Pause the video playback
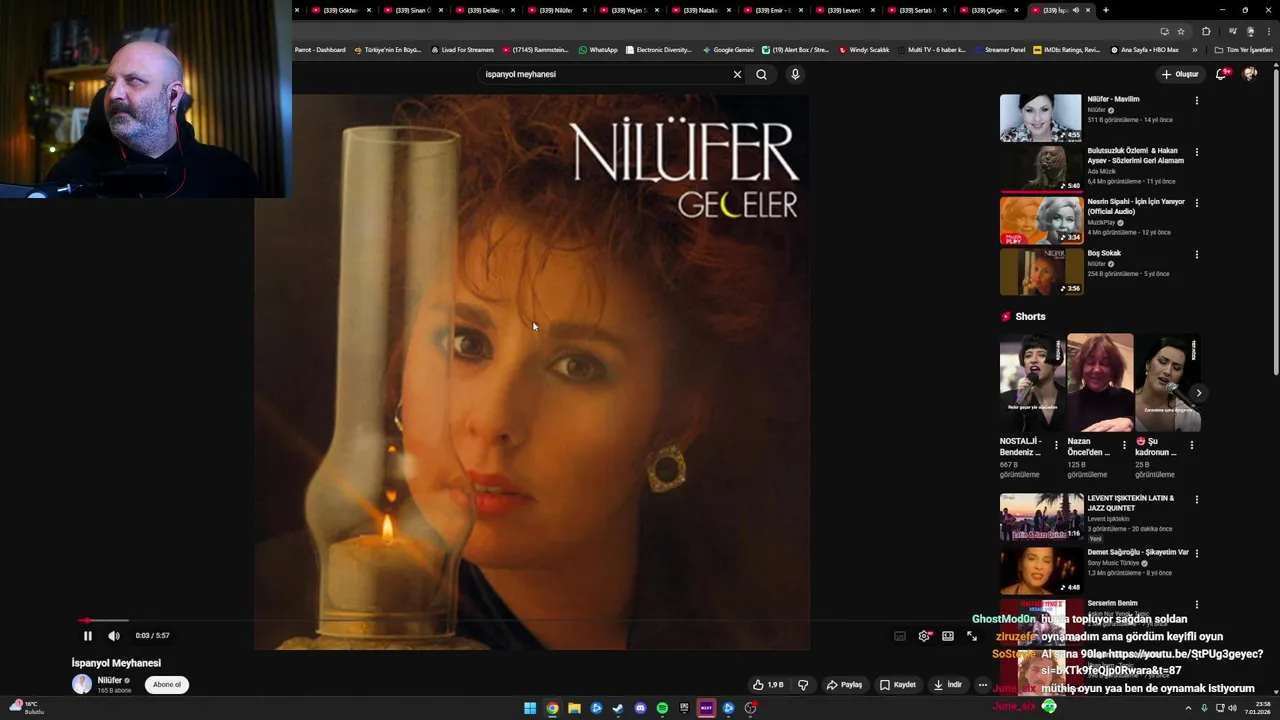The width and height of the screenshot is (1280, 720). point(87,636)
